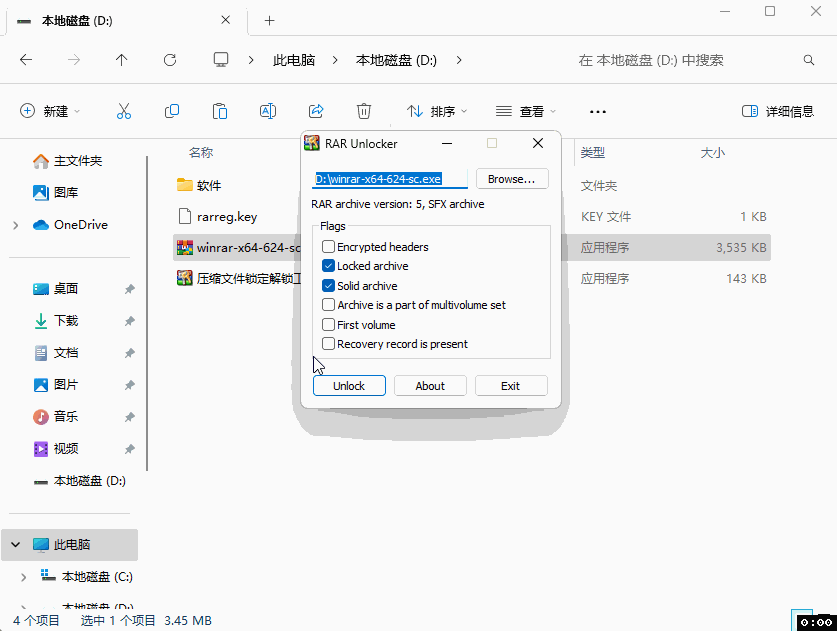This screenshot has height=631, width=837.
Task: Click the archive file path field
Action: (390, 180)
